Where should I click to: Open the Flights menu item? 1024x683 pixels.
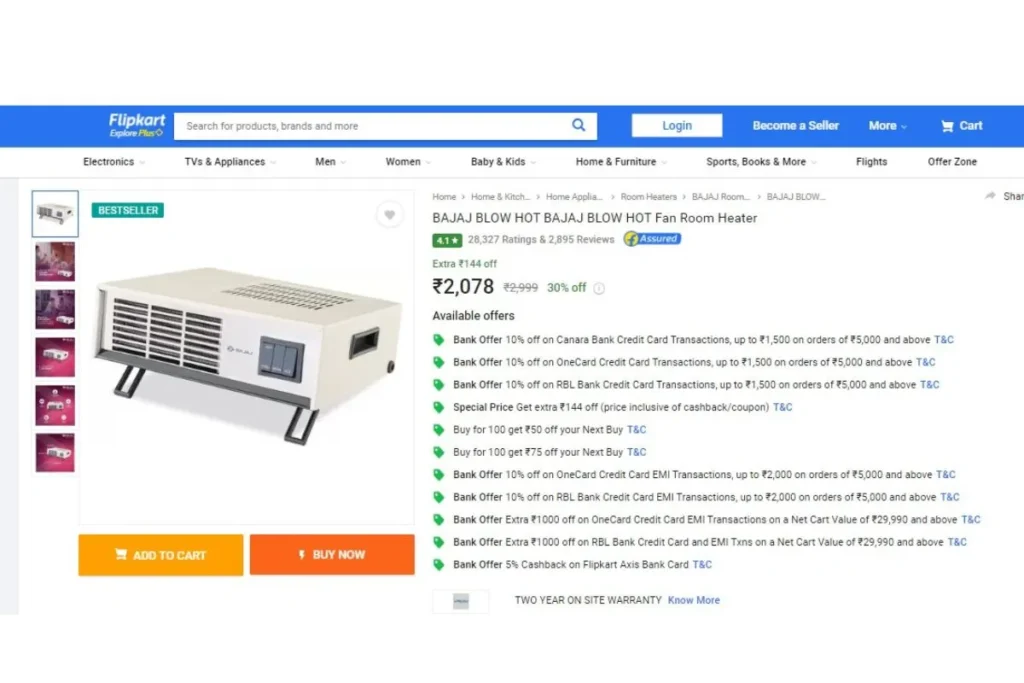pos(871,162)
